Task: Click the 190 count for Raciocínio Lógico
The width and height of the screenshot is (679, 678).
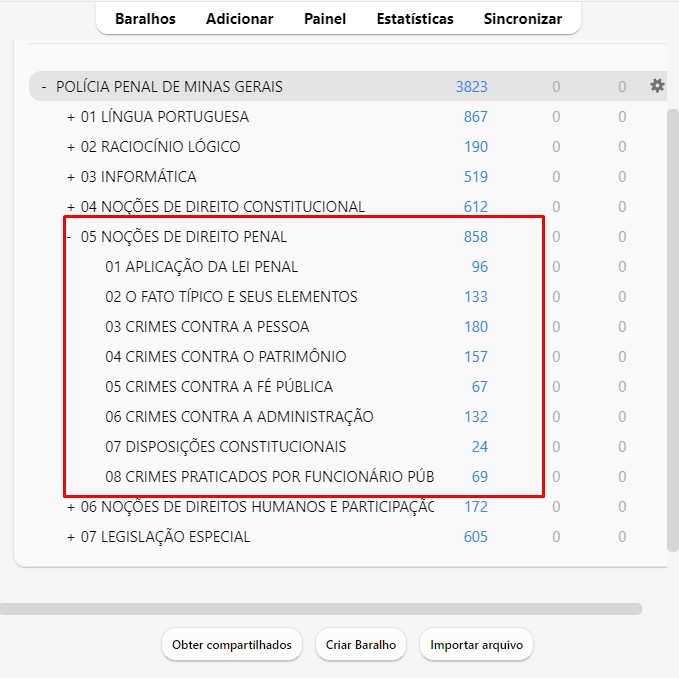Action: (476, 147)
